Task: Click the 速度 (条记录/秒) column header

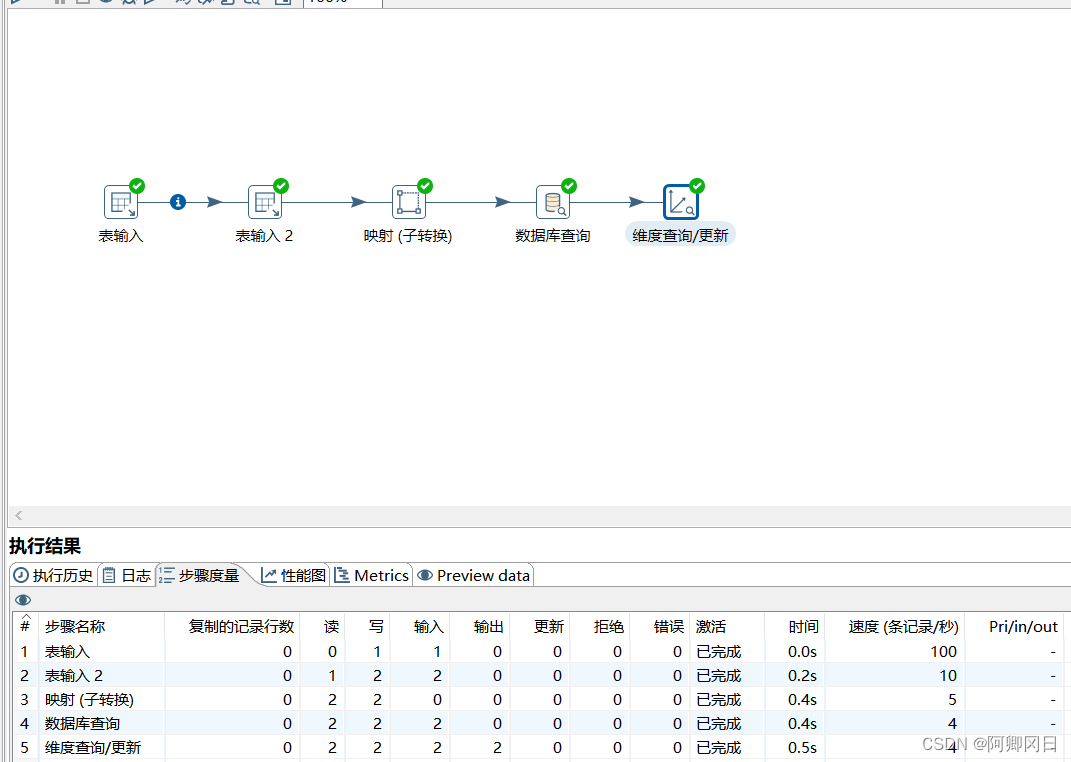Action: click(903, 627)
